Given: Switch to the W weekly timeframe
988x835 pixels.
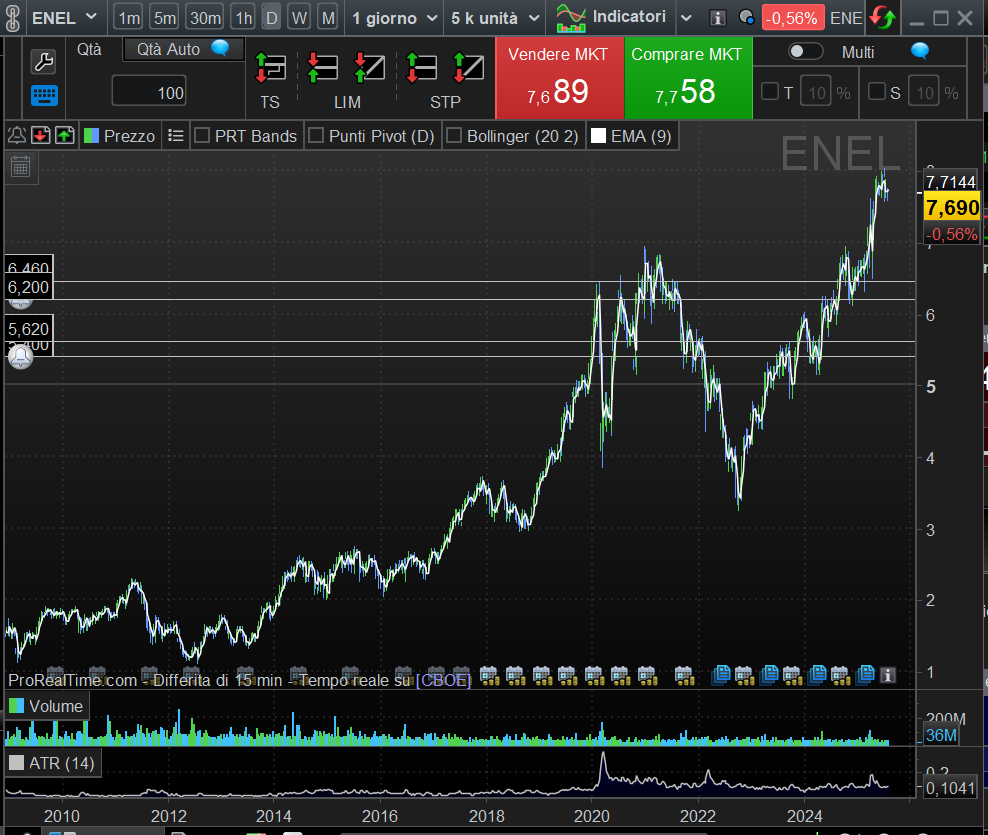Looking at the screenshot, I should pyautogui.click(x=299, y=18).
